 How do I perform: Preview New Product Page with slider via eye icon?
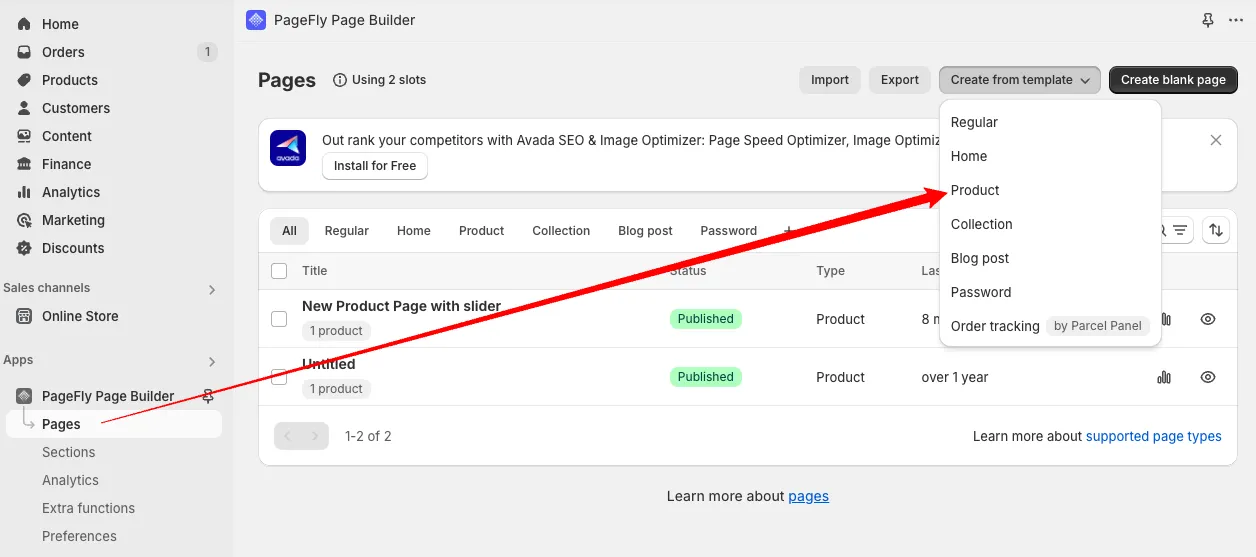point(1208,319)
